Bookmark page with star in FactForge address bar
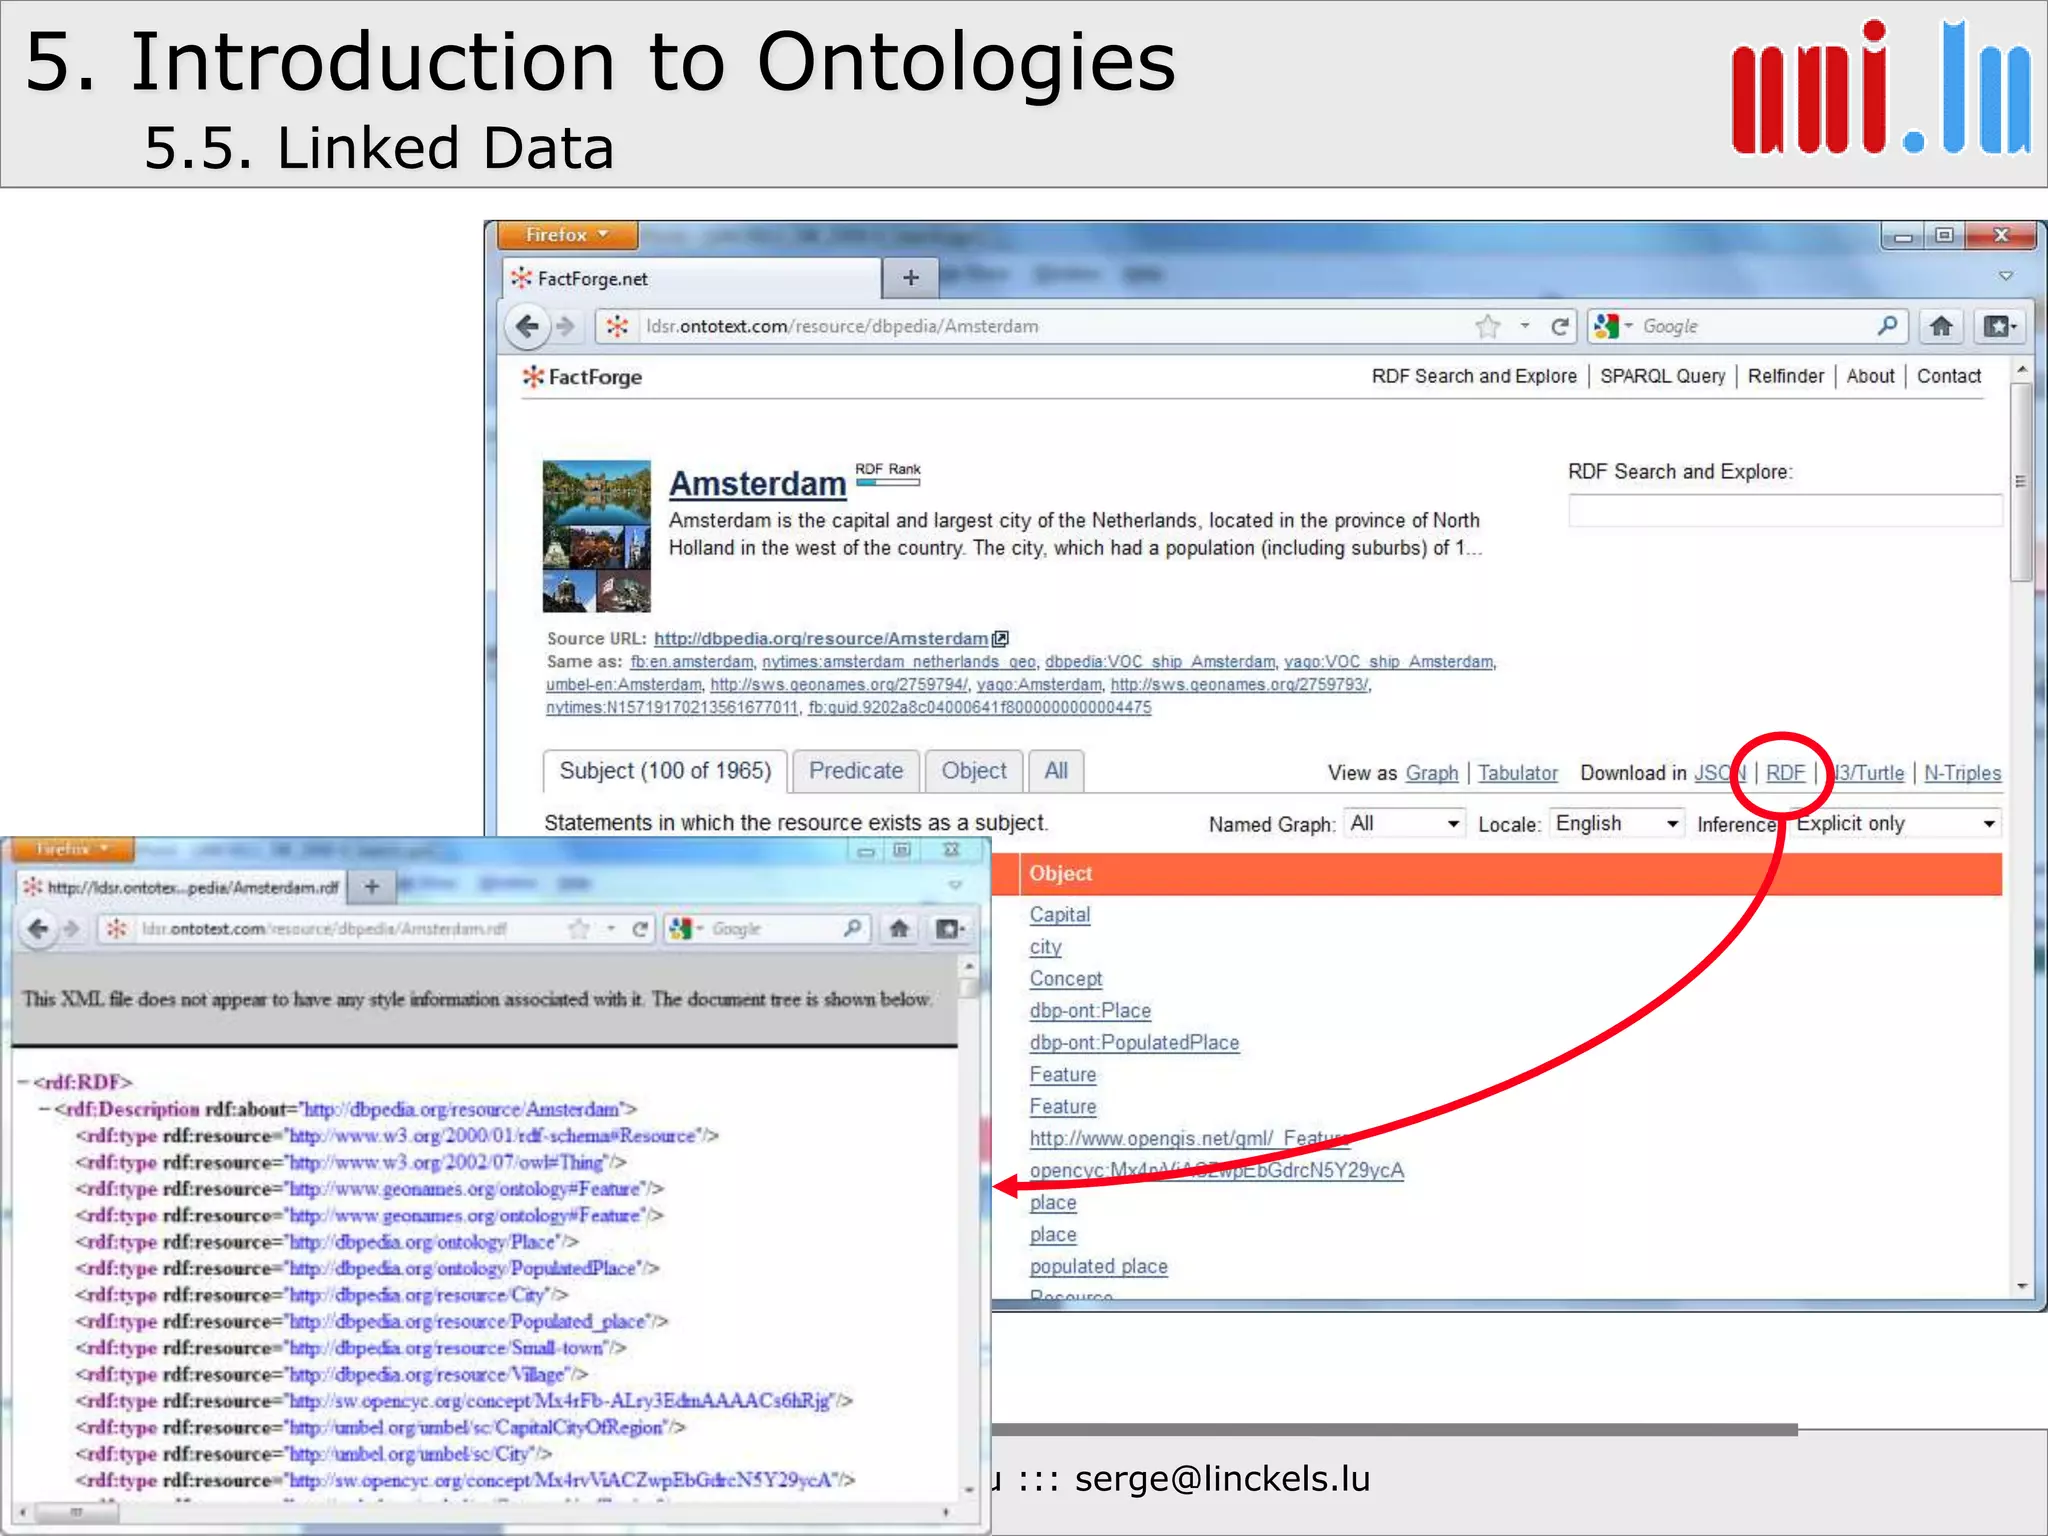 click(1488, 326)
